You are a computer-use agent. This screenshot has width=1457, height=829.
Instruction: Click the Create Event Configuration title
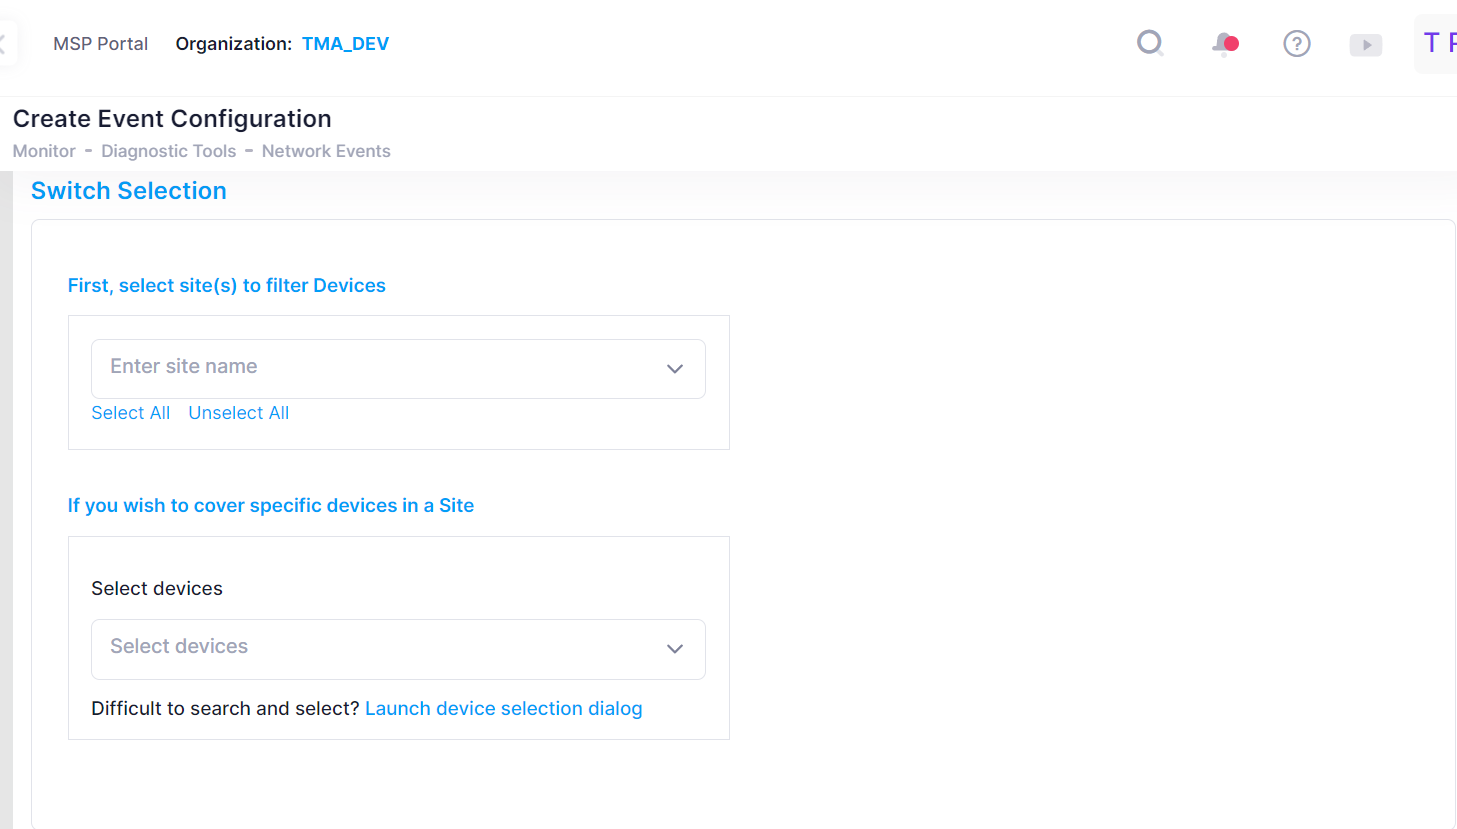coord(172,119)
